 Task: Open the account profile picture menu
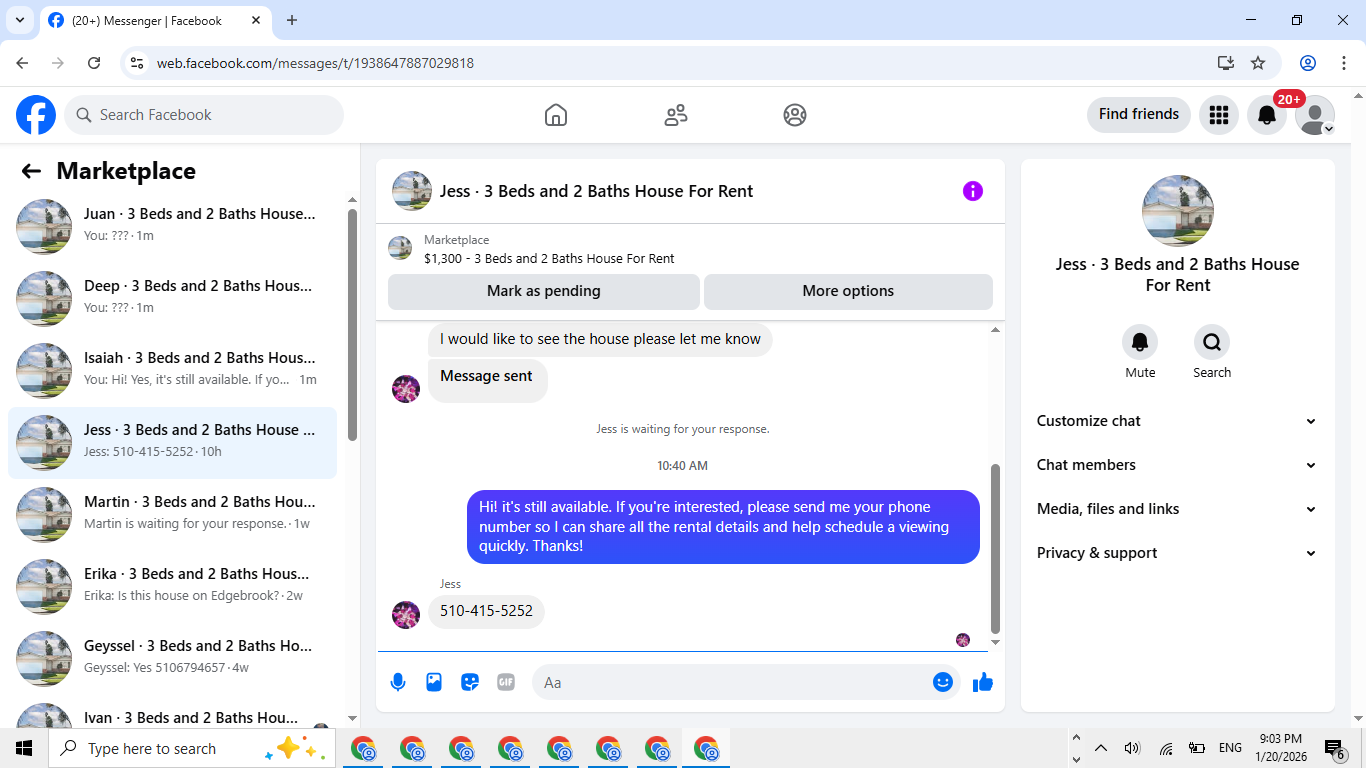pyautogui.click(x=1315, y=115)
